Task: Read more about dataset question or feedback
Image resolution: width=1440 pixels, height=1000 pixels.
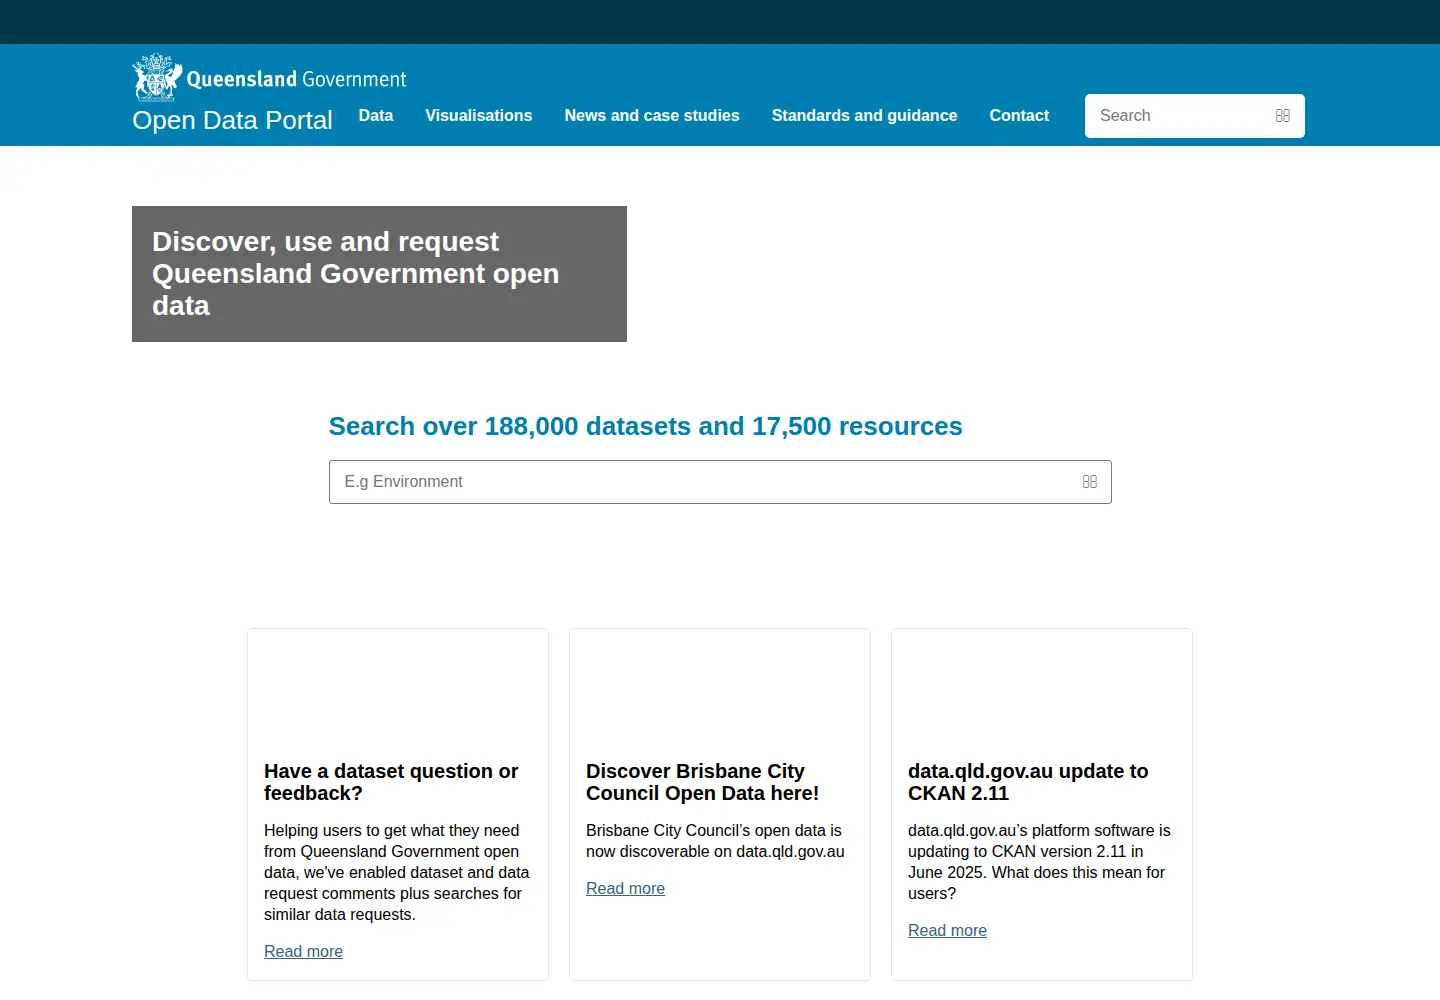Action: [303, 952]
